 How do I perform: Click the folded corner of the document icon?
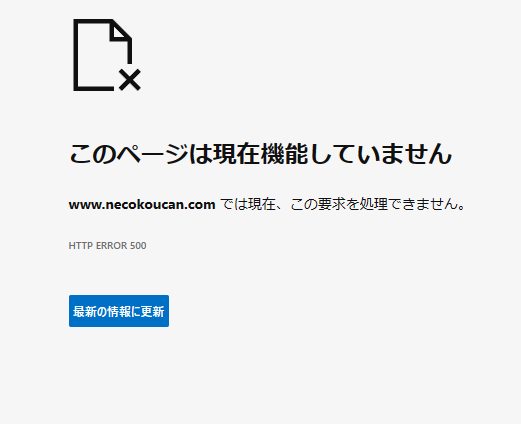pyautogui.click(x=120, y=33)
